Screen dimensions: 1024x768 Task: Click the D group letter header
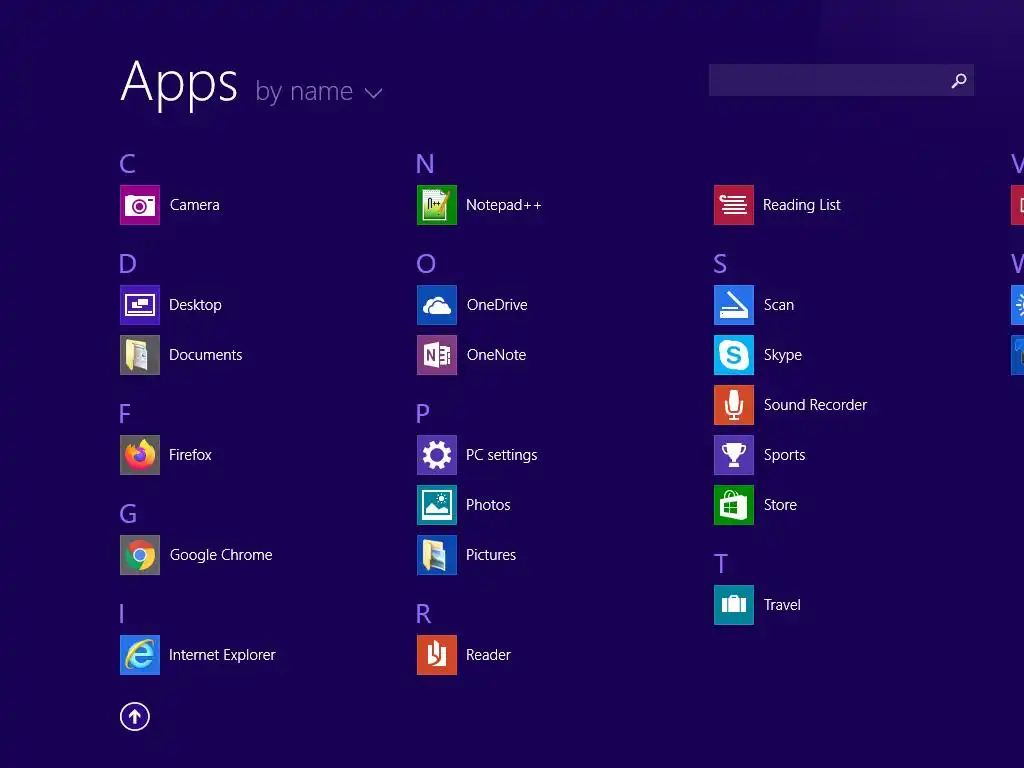click(x=128, y=264)
